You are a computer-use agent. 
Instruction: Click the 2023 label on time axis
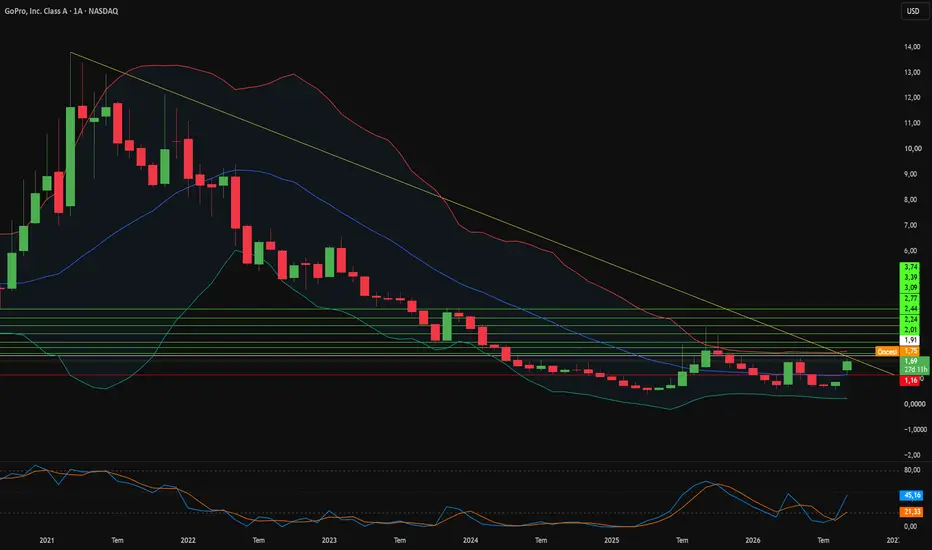click(x=329, y=540)
